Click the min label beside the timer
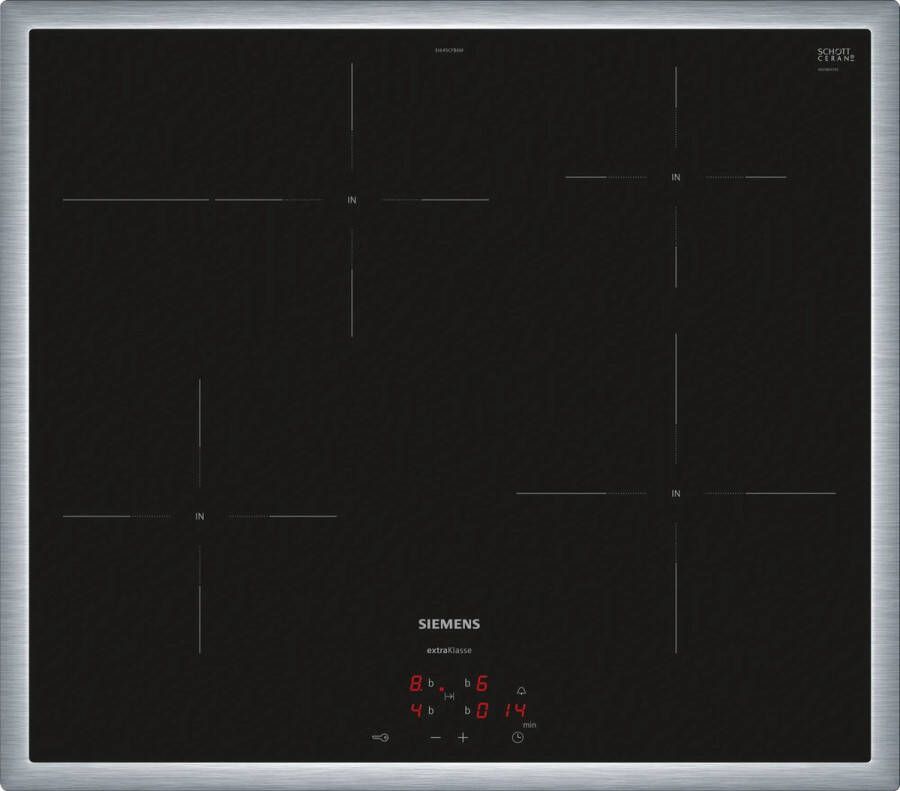 529,724
